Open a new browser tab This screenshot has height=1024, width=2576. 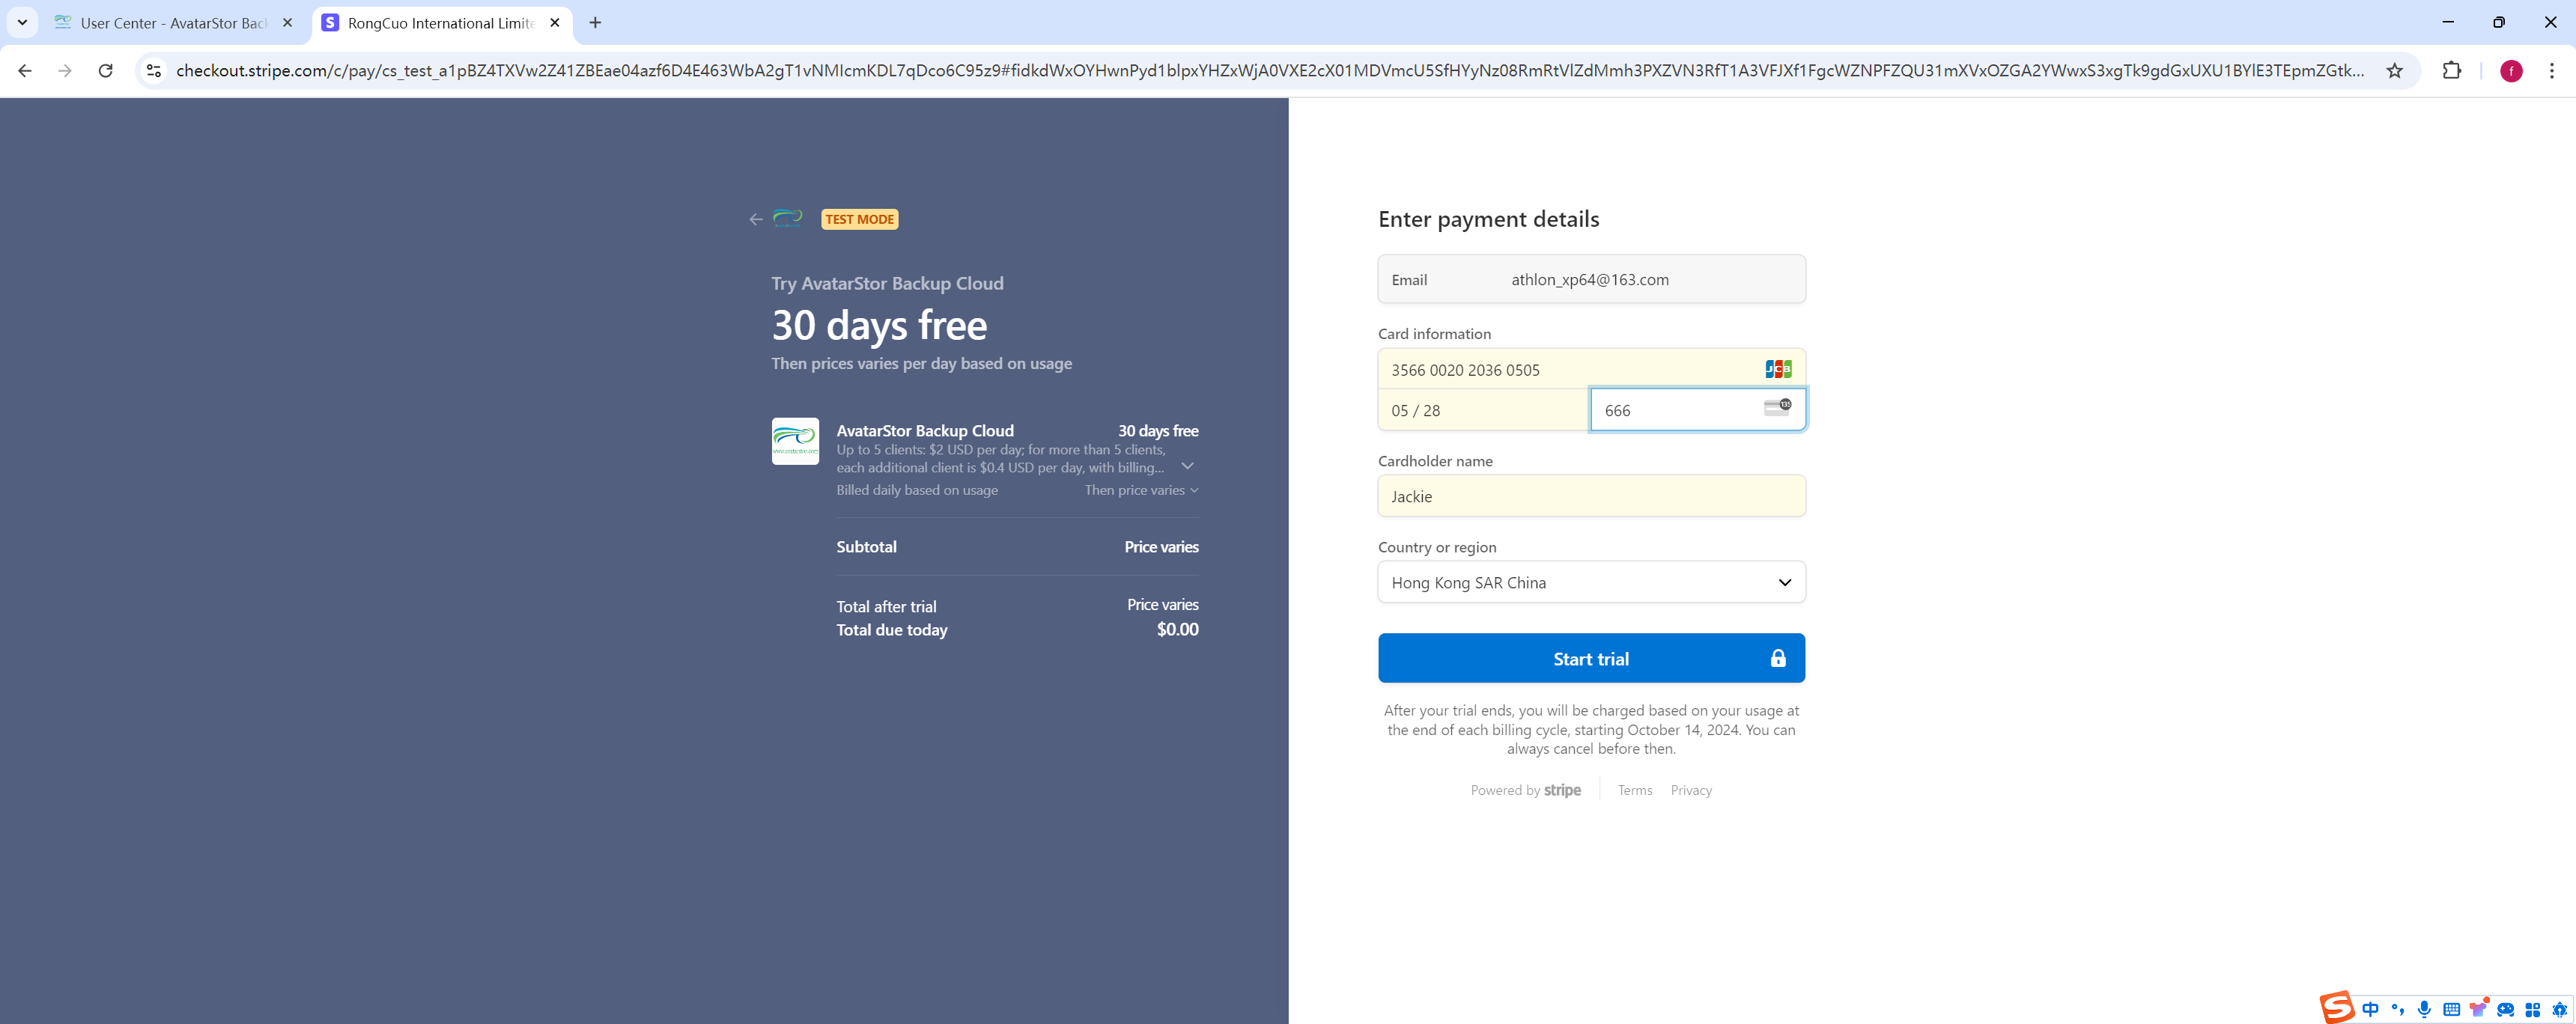595,23
